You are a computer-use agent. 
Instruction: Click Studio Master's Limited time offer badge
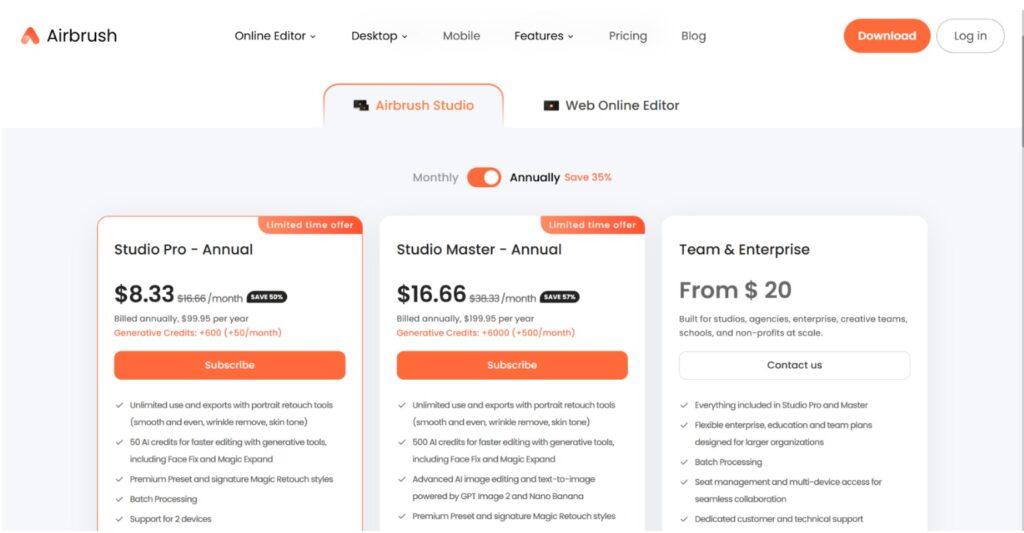(x=592, y=225)
